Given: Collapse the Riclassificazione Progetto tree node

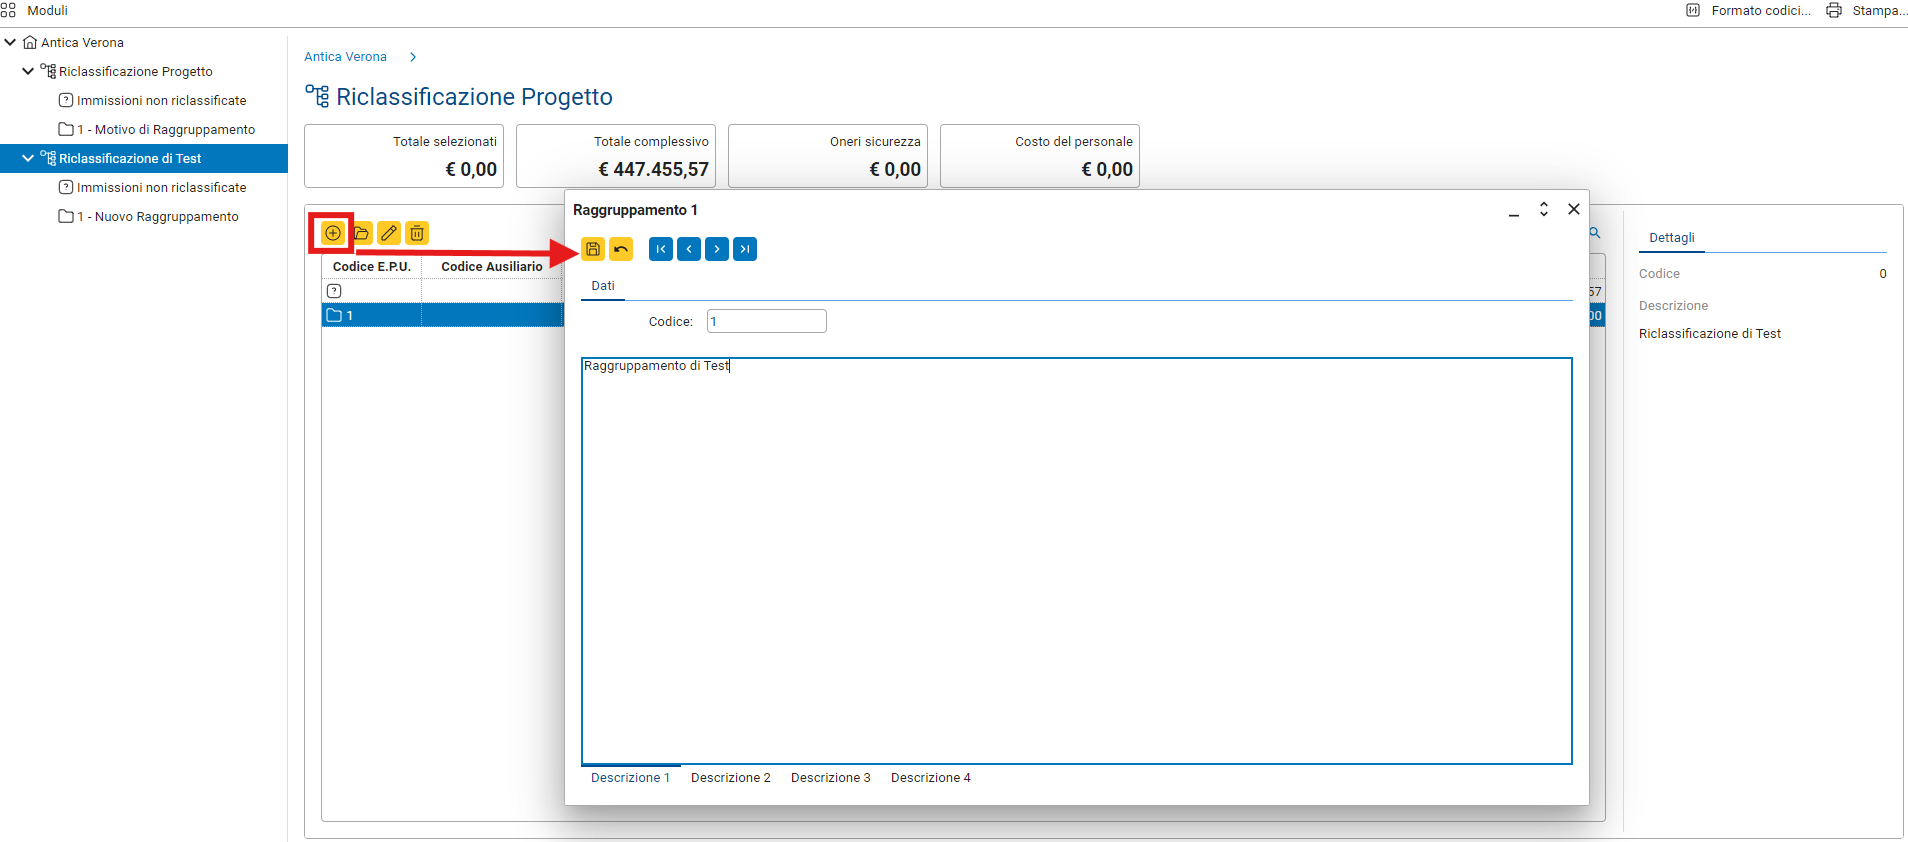Looking at the screenshot, I should pos(28,71).
